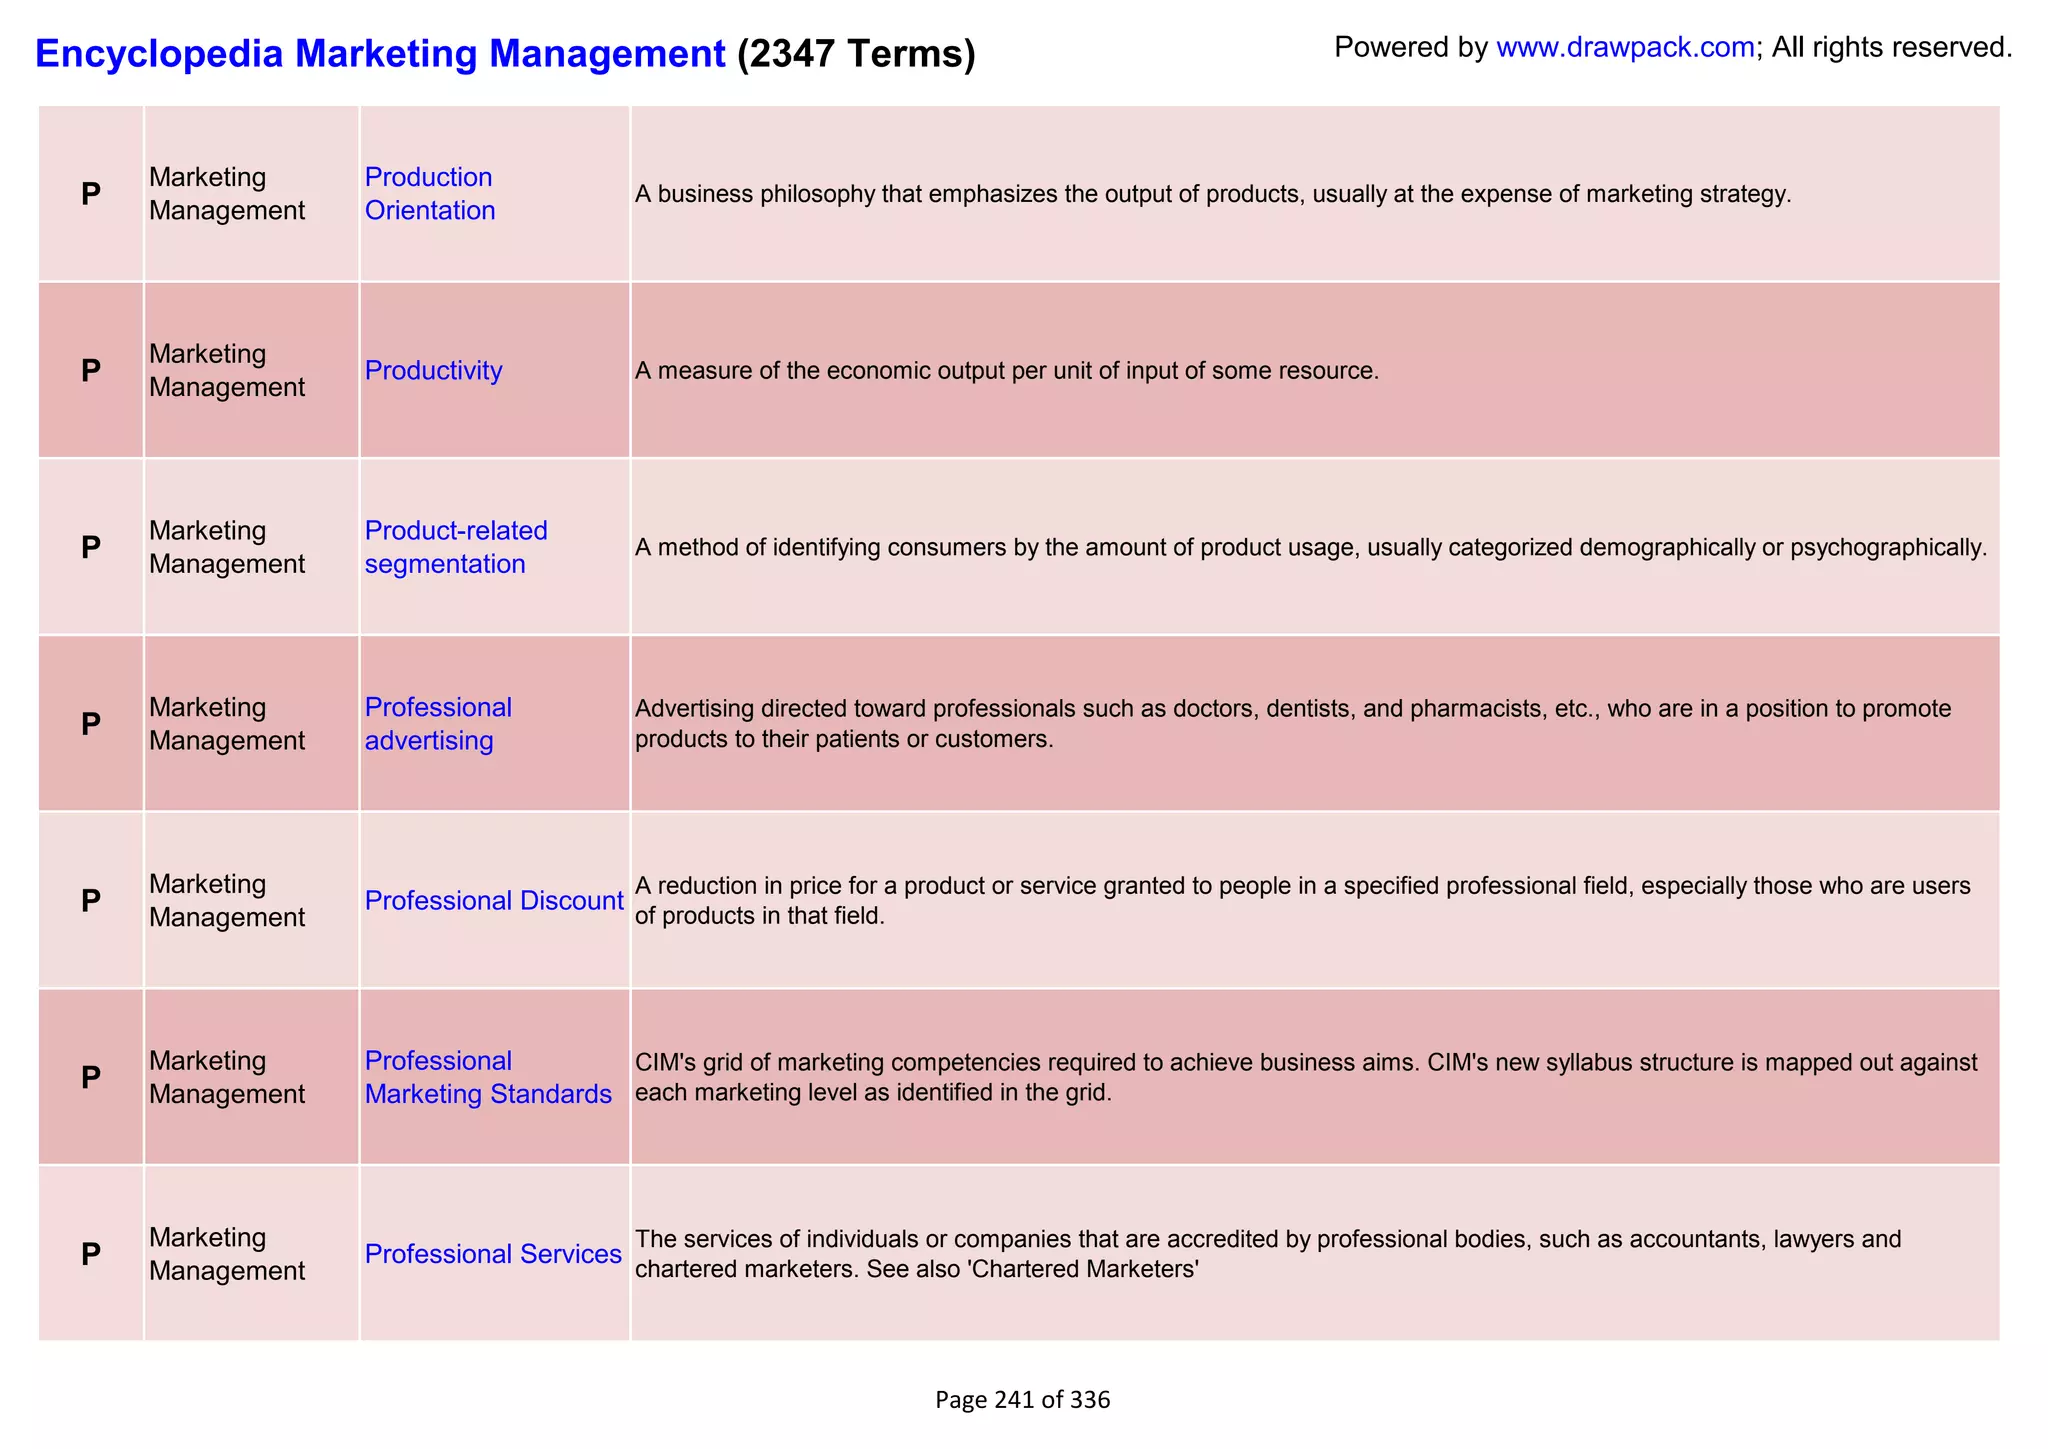The width and height of the screenshot is (2048, 1449).
Task: Open the Professional advertising term link
Action: (x=438, y=724)
